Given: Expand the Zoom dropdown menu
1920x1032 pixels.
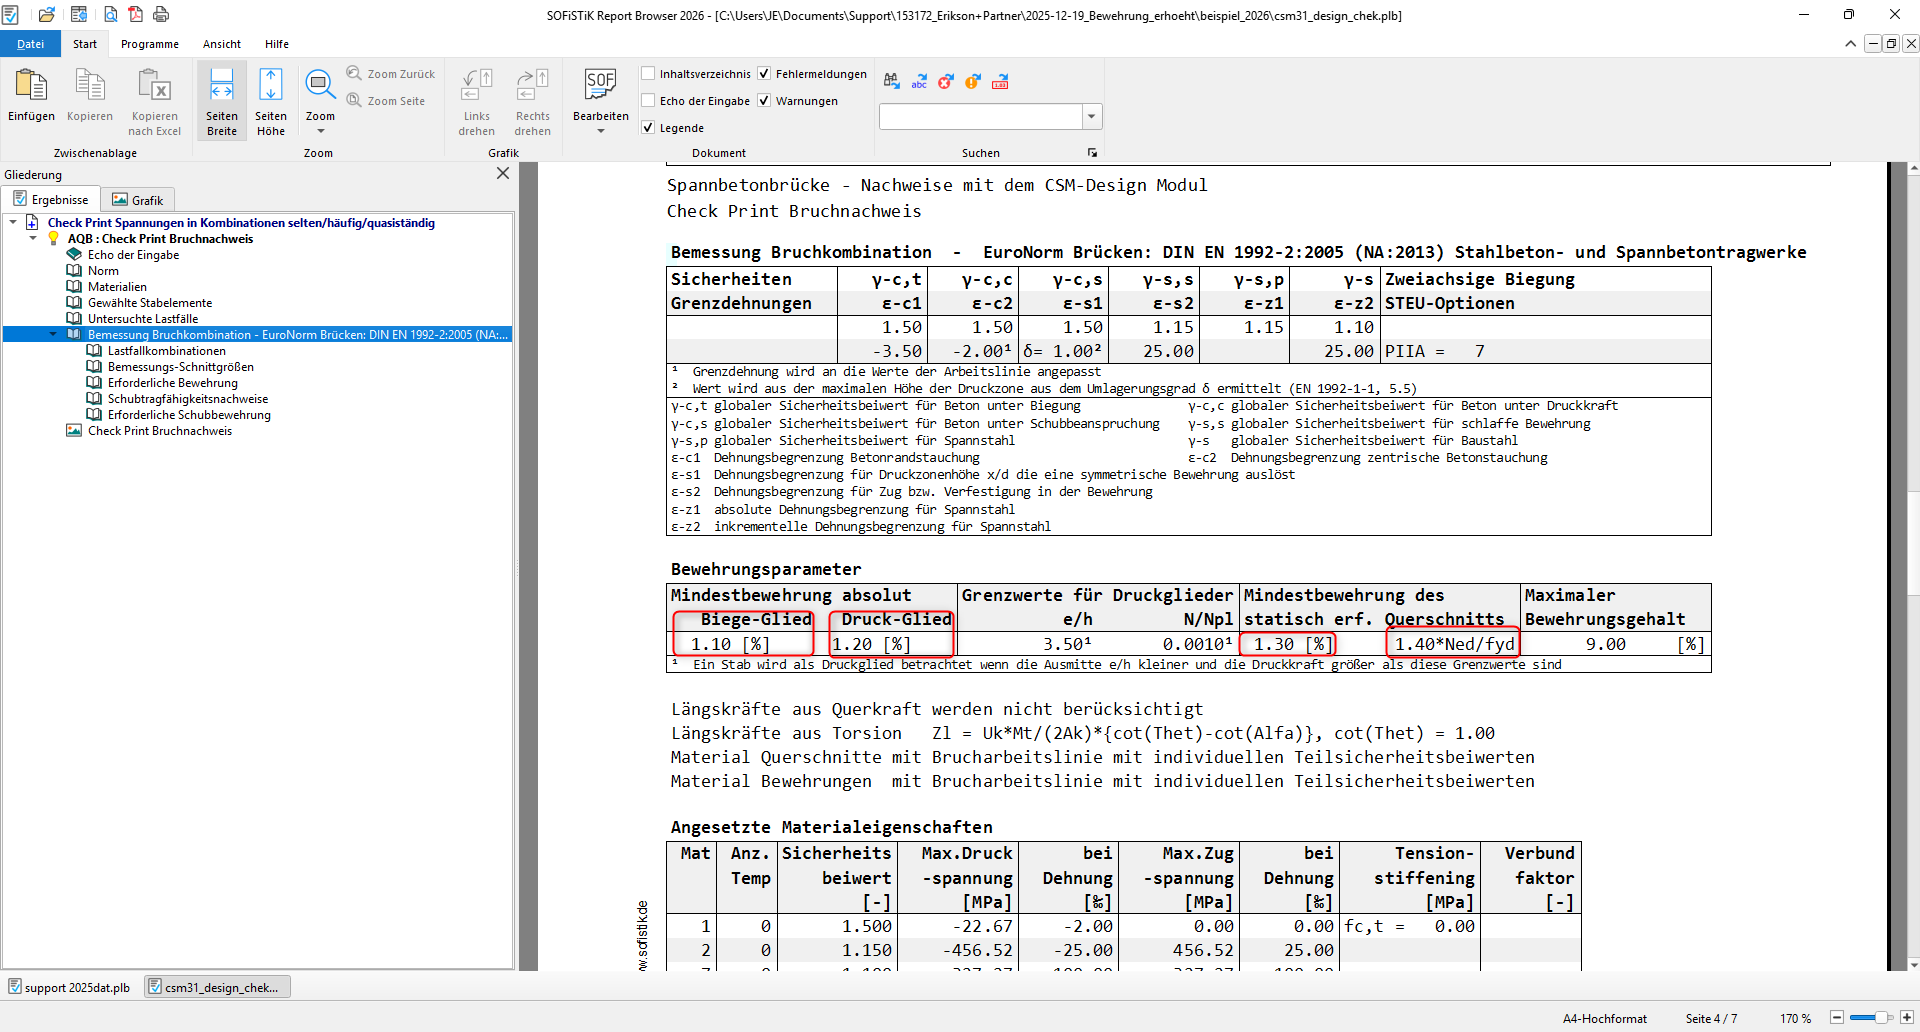Looking at the screenshot, I should coord(320,131).
